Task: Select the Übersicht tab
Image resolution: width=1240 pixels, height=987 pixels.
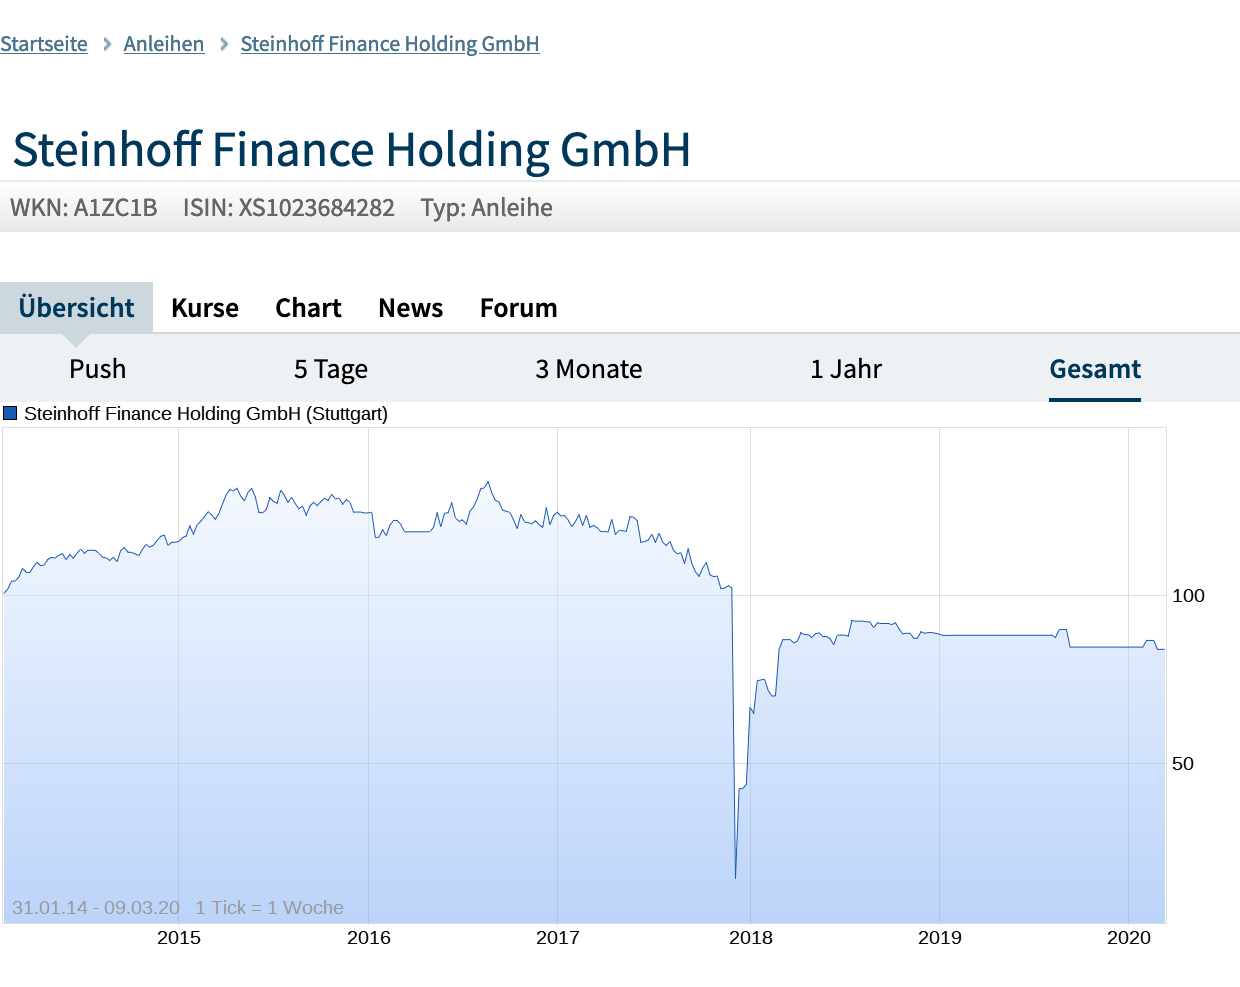Action: click(x=77, y=307)
